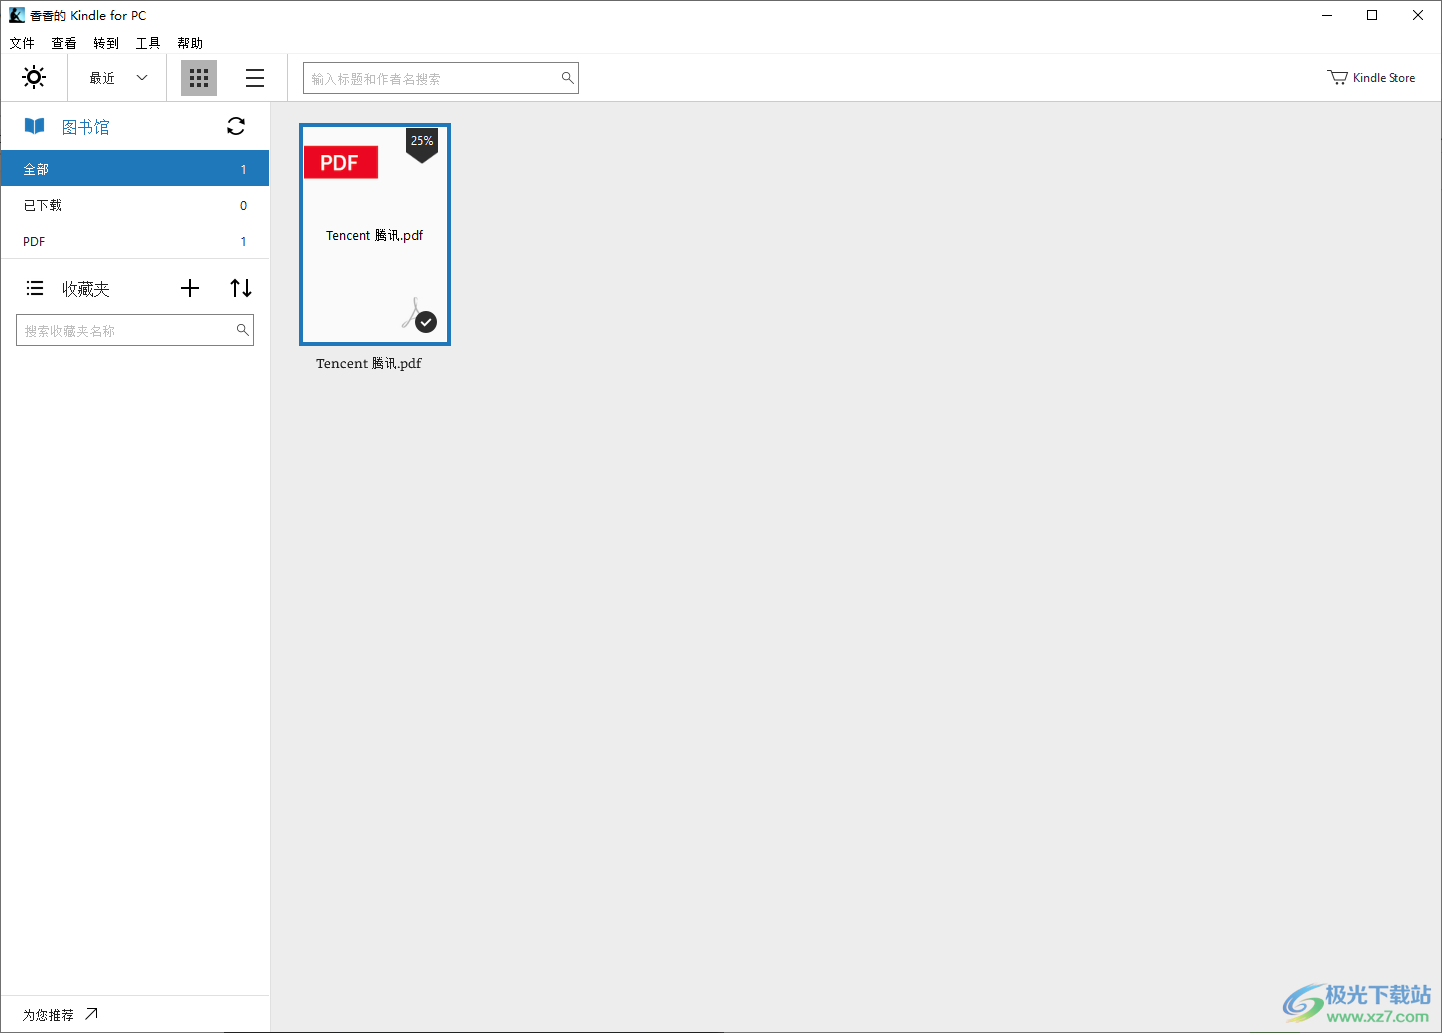The width and height of the screenshot is (1442, 1033).
Task: Maximize the Kindle for PC window
Action: (x=1372, y=15)
